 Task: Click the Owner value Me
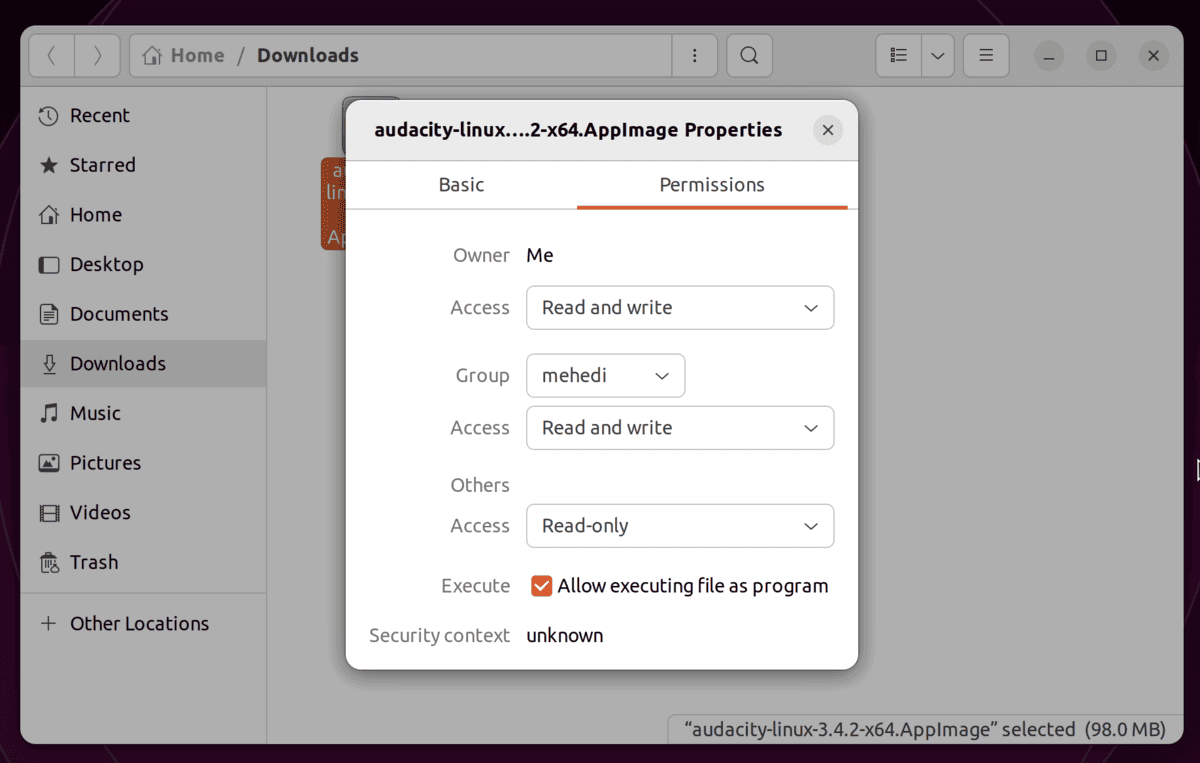point(540,256)
